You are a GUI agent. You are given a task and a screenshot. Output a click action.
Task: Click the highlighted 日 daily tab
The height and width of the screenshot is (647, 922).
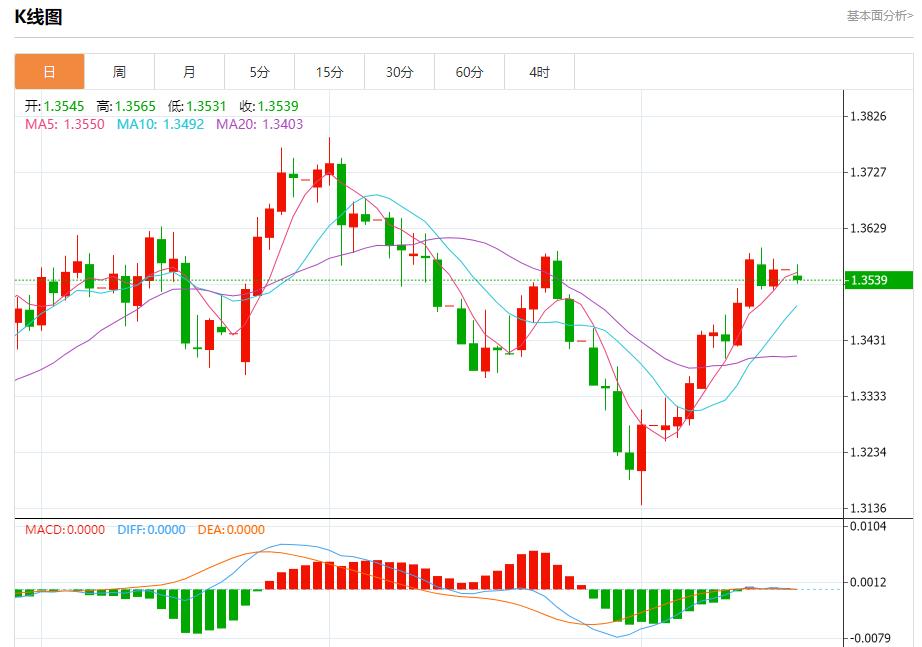pyautogui.click(x=47, y=71)
